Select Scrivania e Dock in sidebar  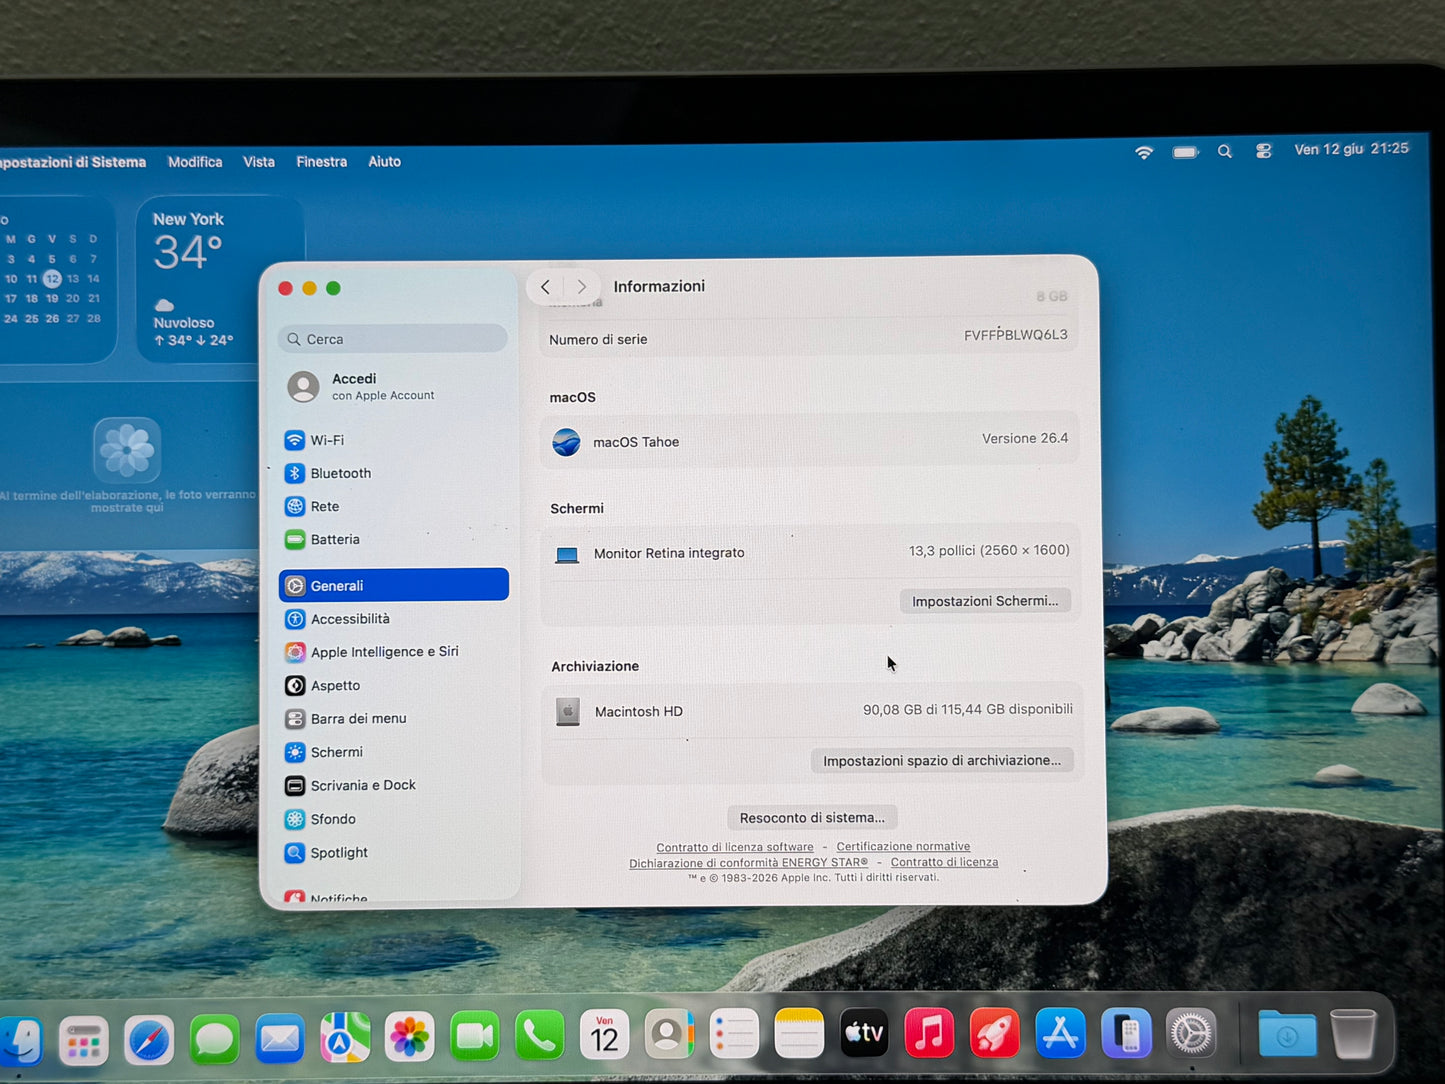(x=393, y=785)
